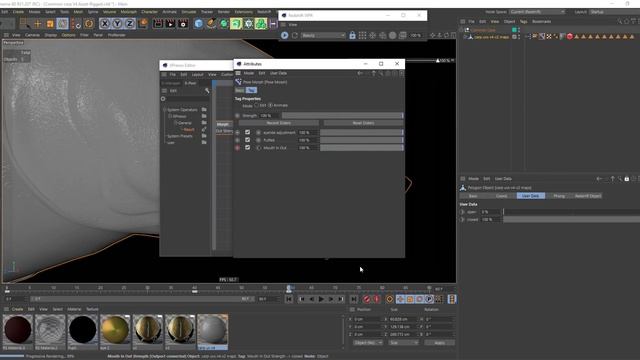The image size is (640, 360).
Task: Toggle the X axis lock
Action: [105, 24]
